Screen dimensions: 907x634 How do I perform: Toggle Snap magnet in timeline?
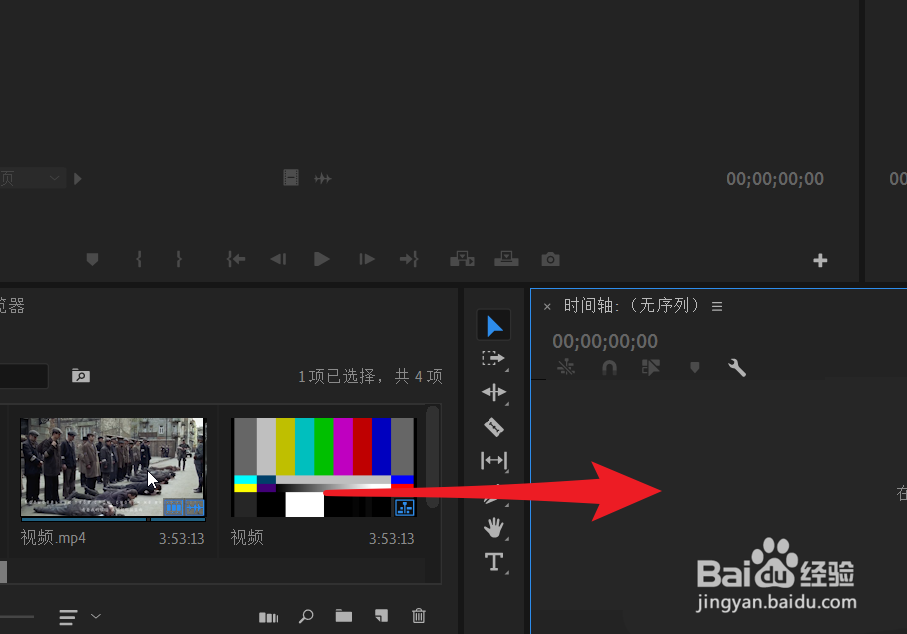pyautogui.click(x=610, y=368)
